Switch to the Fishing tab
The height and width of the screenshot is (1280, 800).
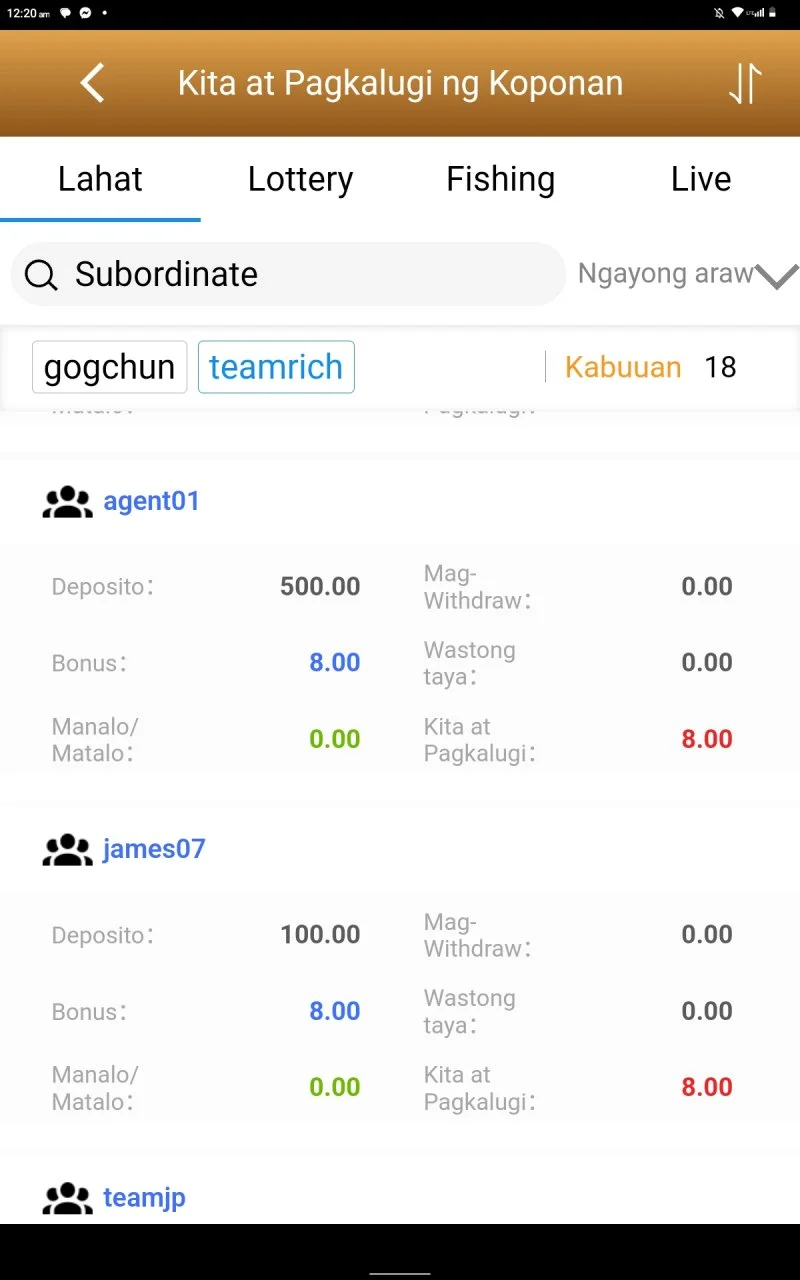pyautogui.click(x=500, y=179)
